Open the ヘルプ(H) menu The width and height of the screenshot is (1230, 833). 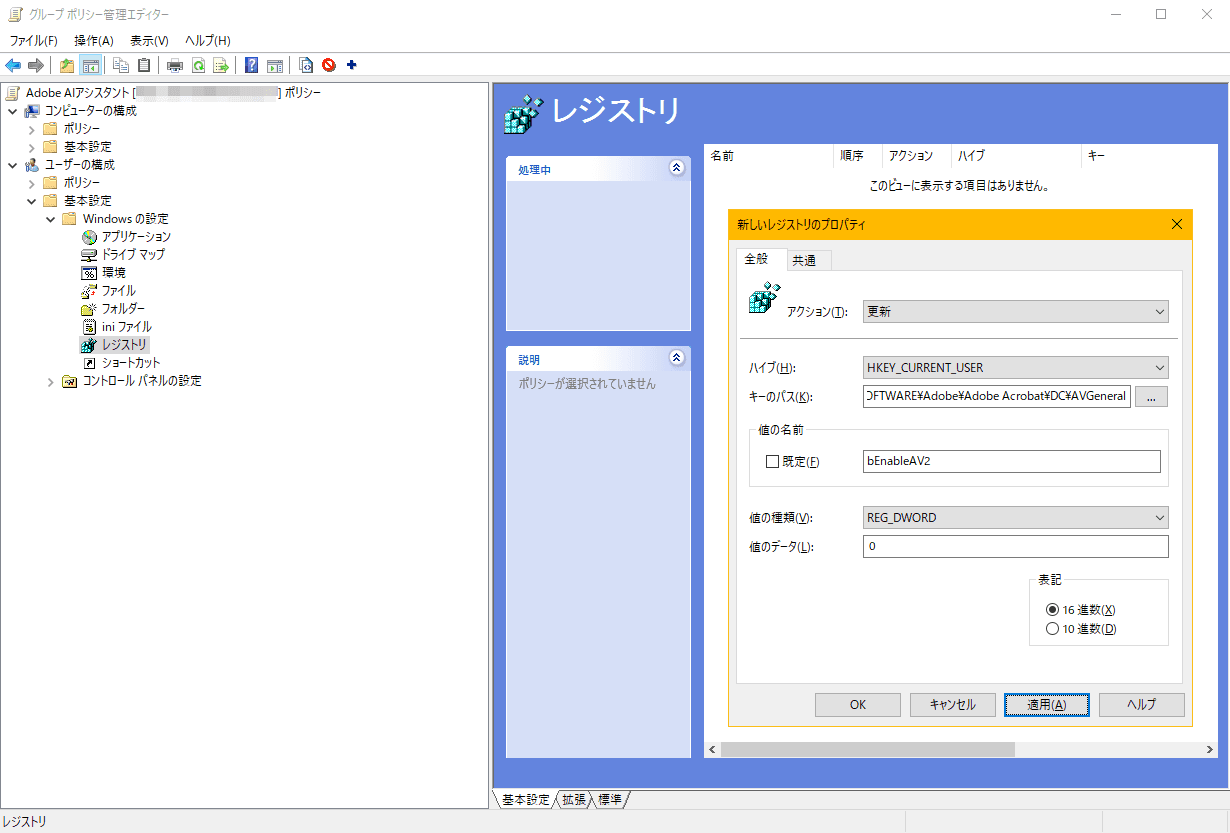point(208,40)
